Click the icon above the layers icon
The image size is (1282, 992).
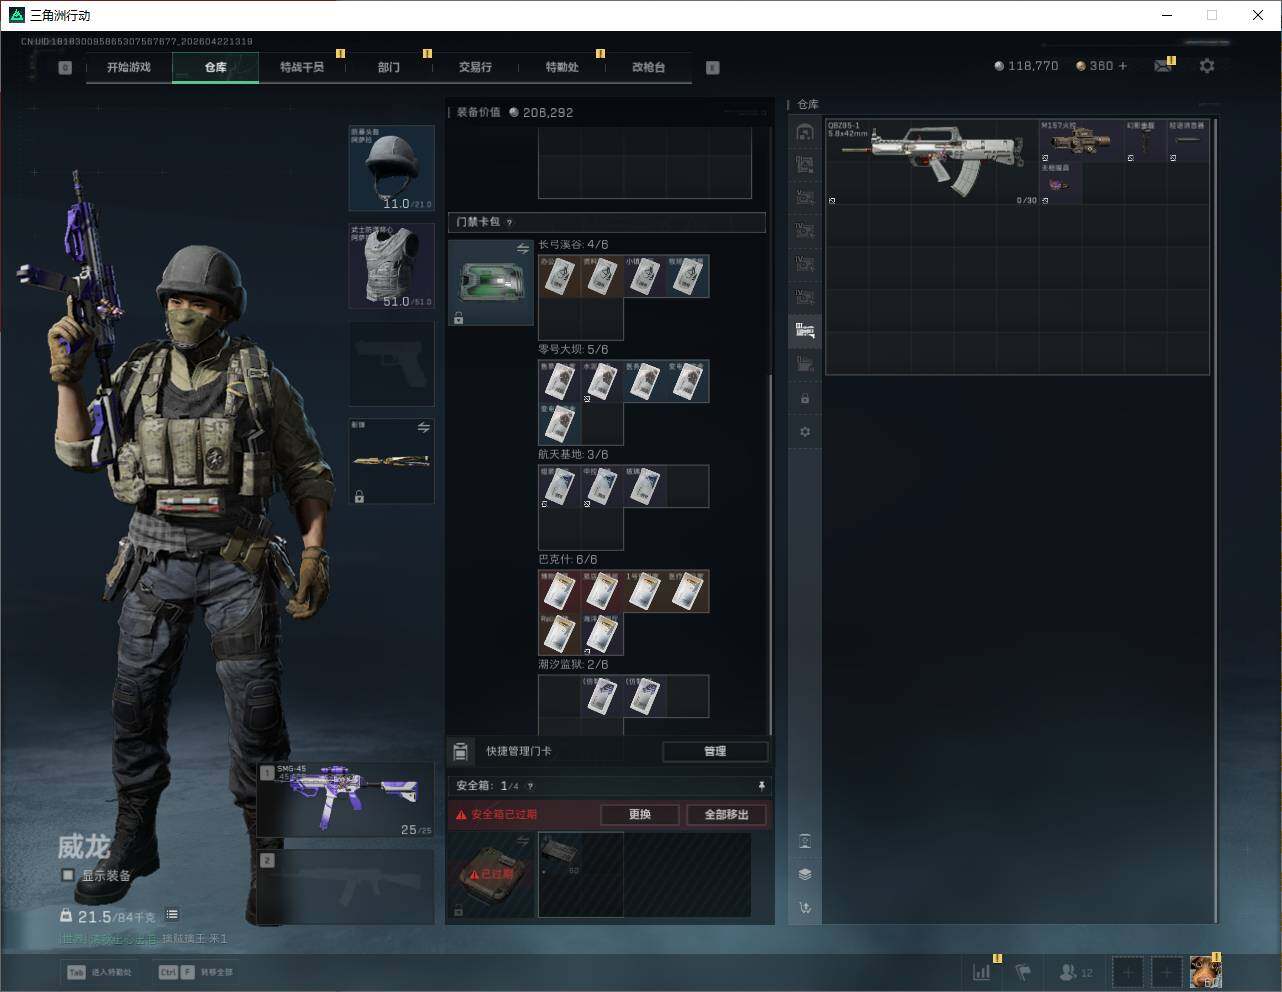tap(805, 841)
